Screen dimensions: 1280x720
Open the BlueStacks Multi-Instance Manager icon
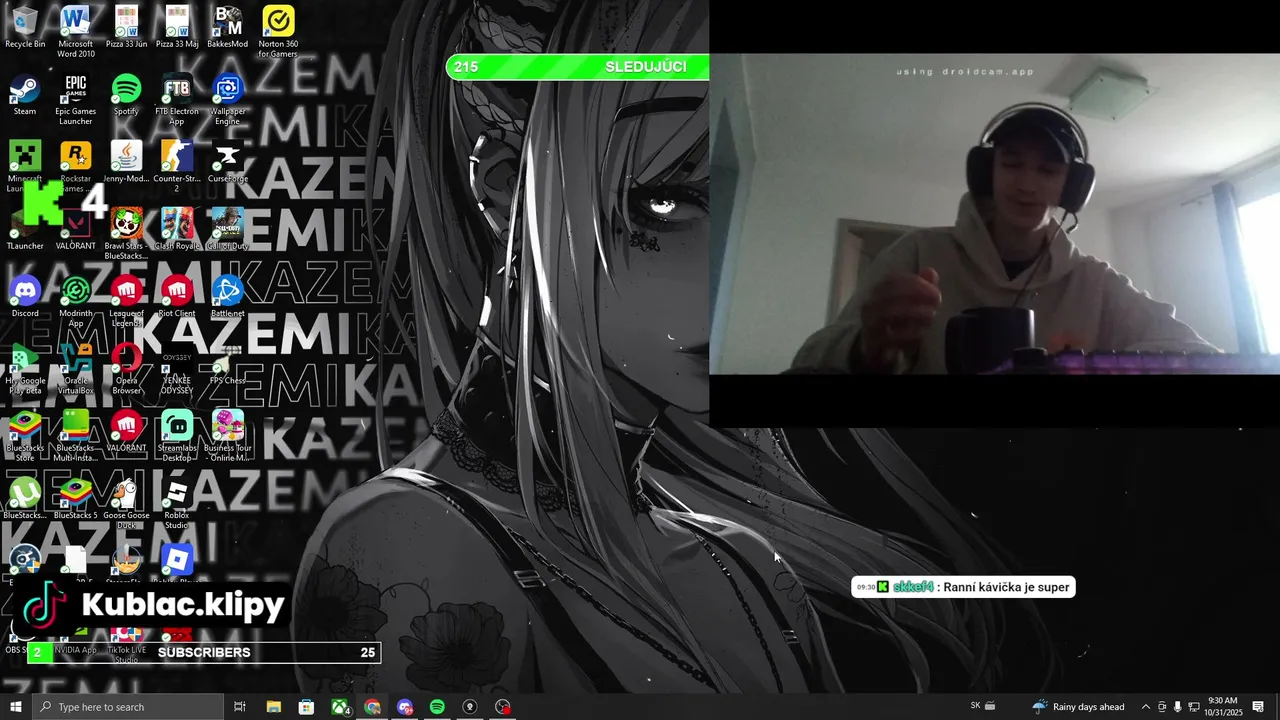[x=76, y=435]
